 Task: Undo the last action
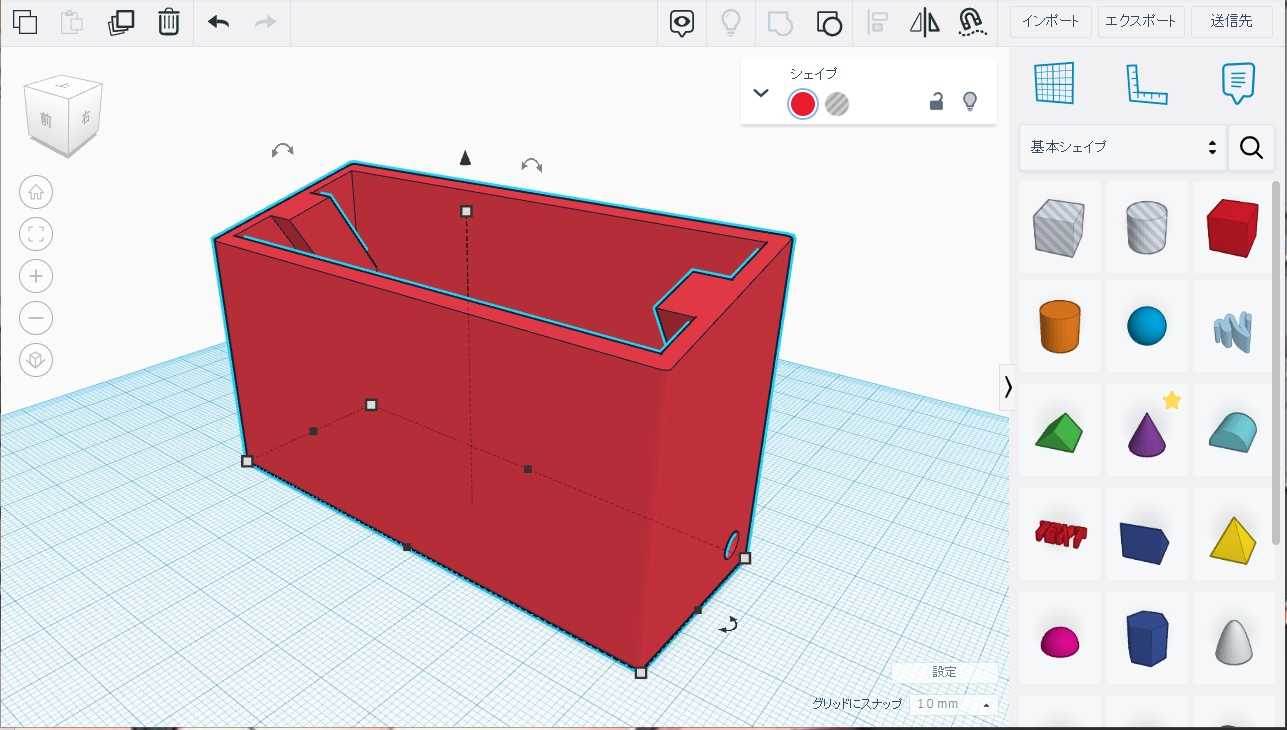(x=218, y=22)
